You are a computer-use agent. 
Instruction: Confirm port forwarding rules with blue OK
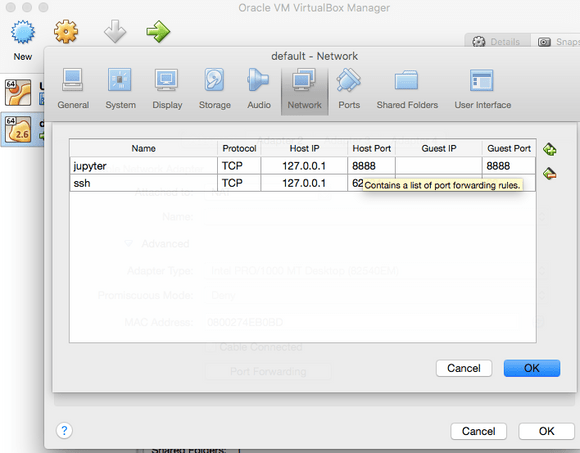(532, 368)
